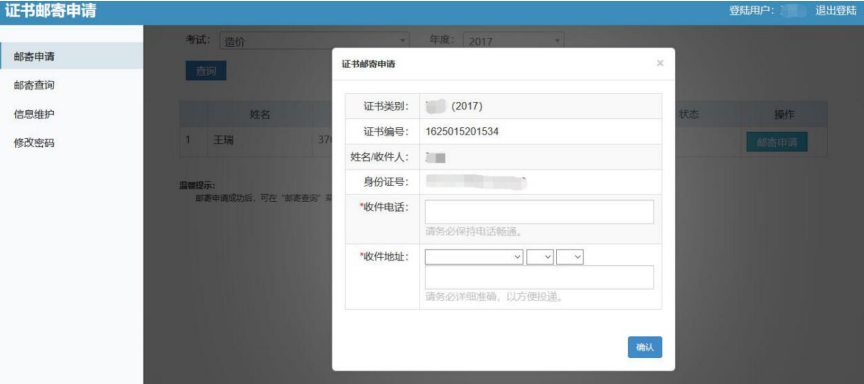Open the 年度 dropdown showing 2017

click(514, 41)
